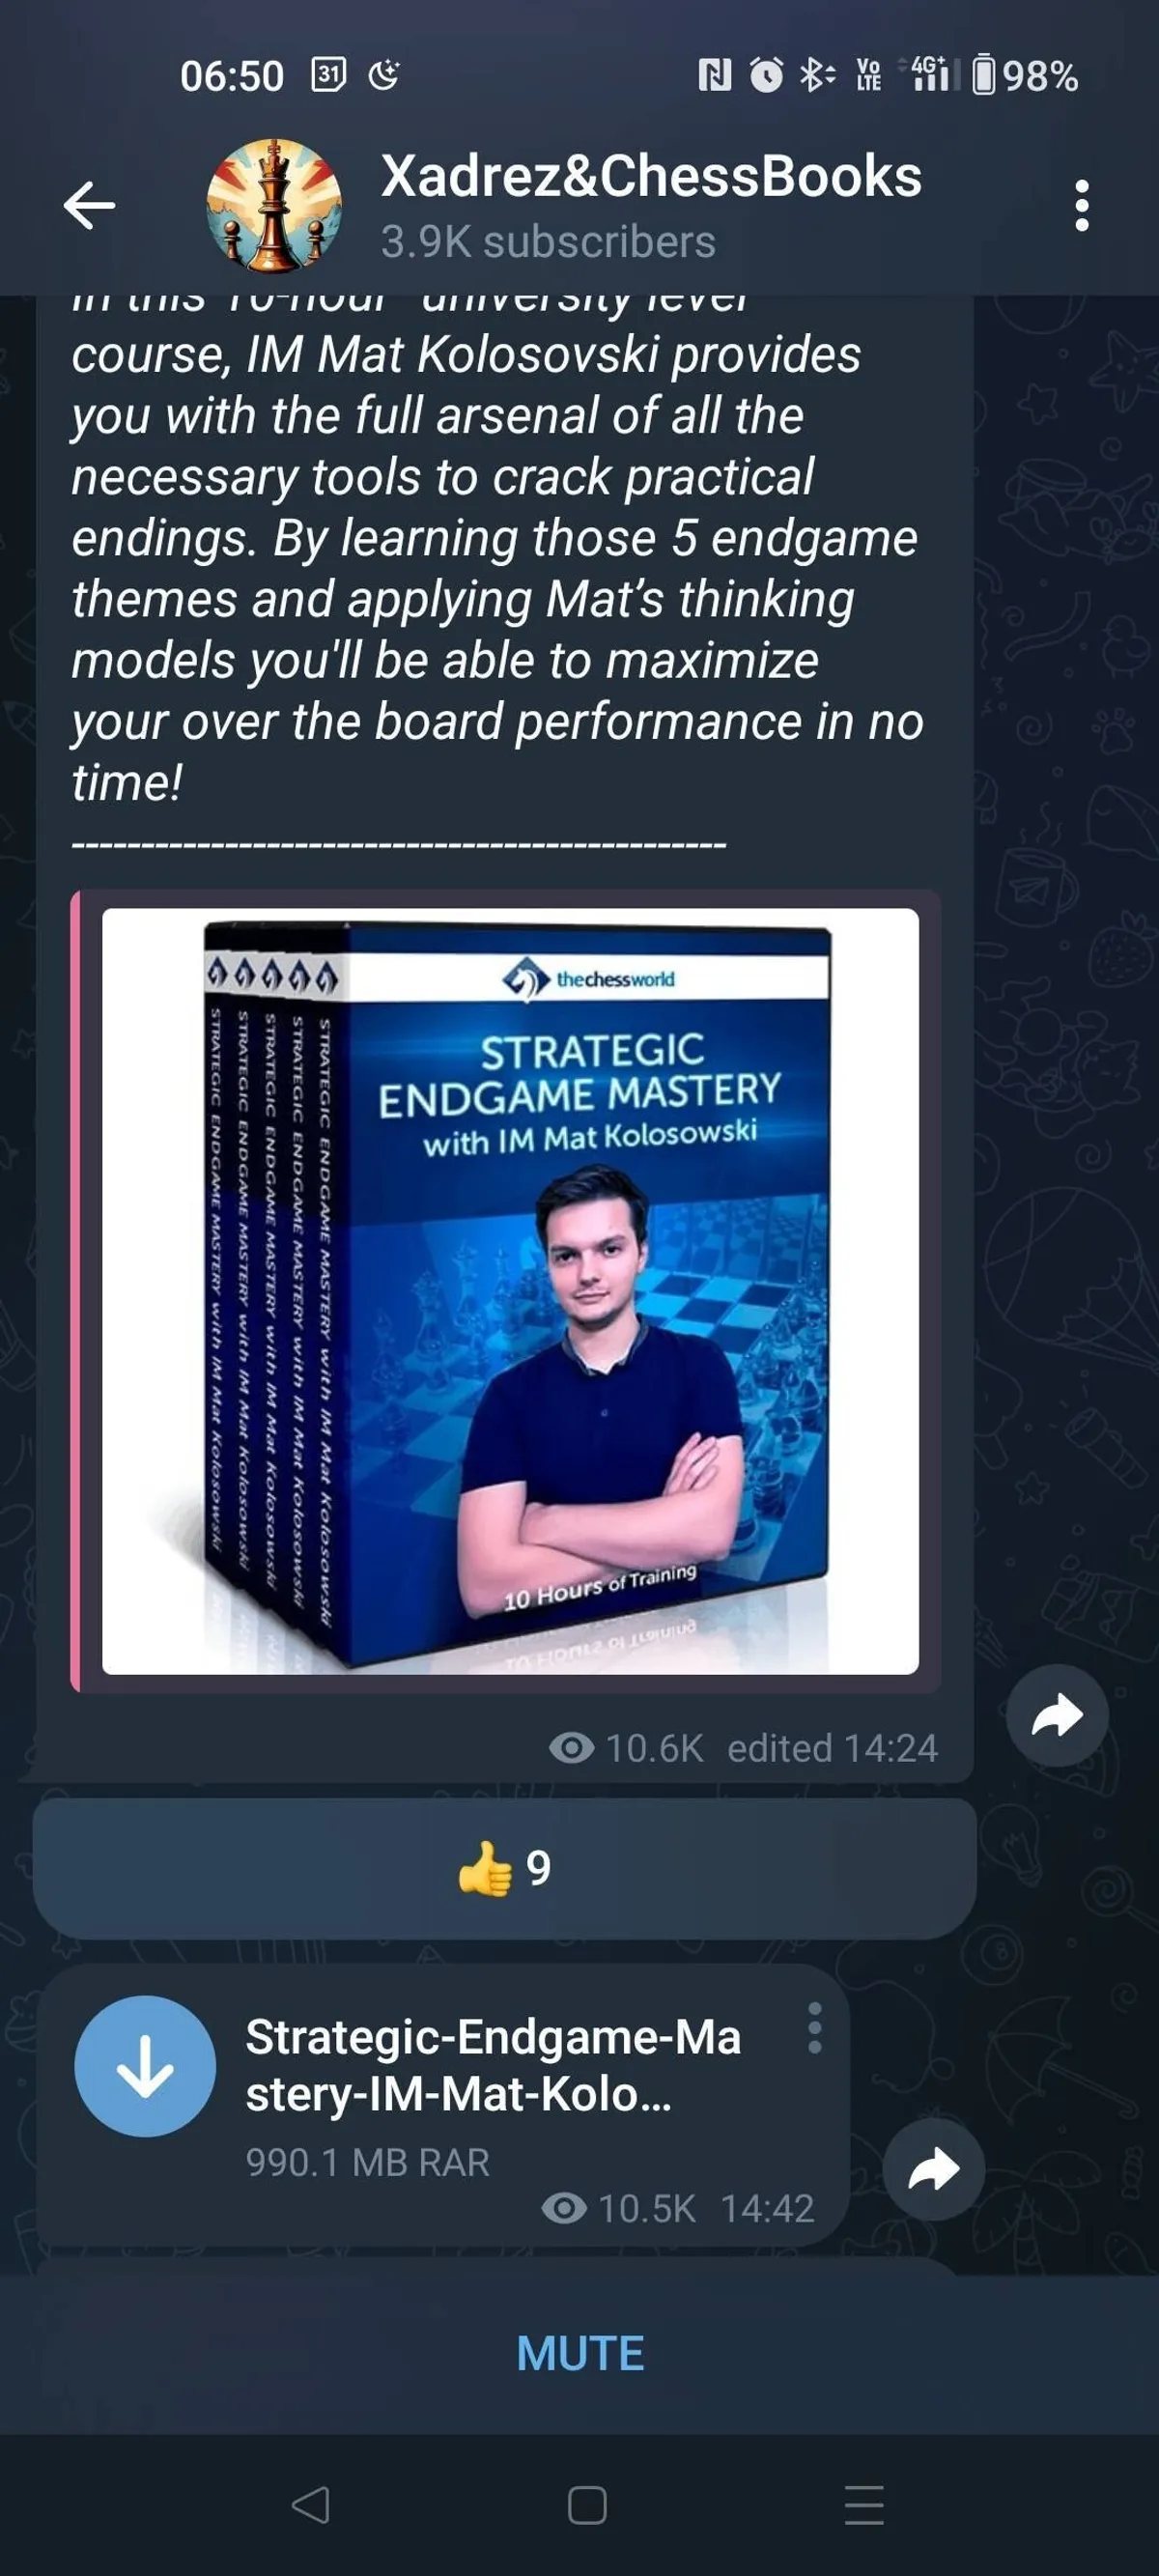Viewport: 1159px width, 2576px height.
Task: Open the RAR file's three-dot menu
Action: 815,2027
